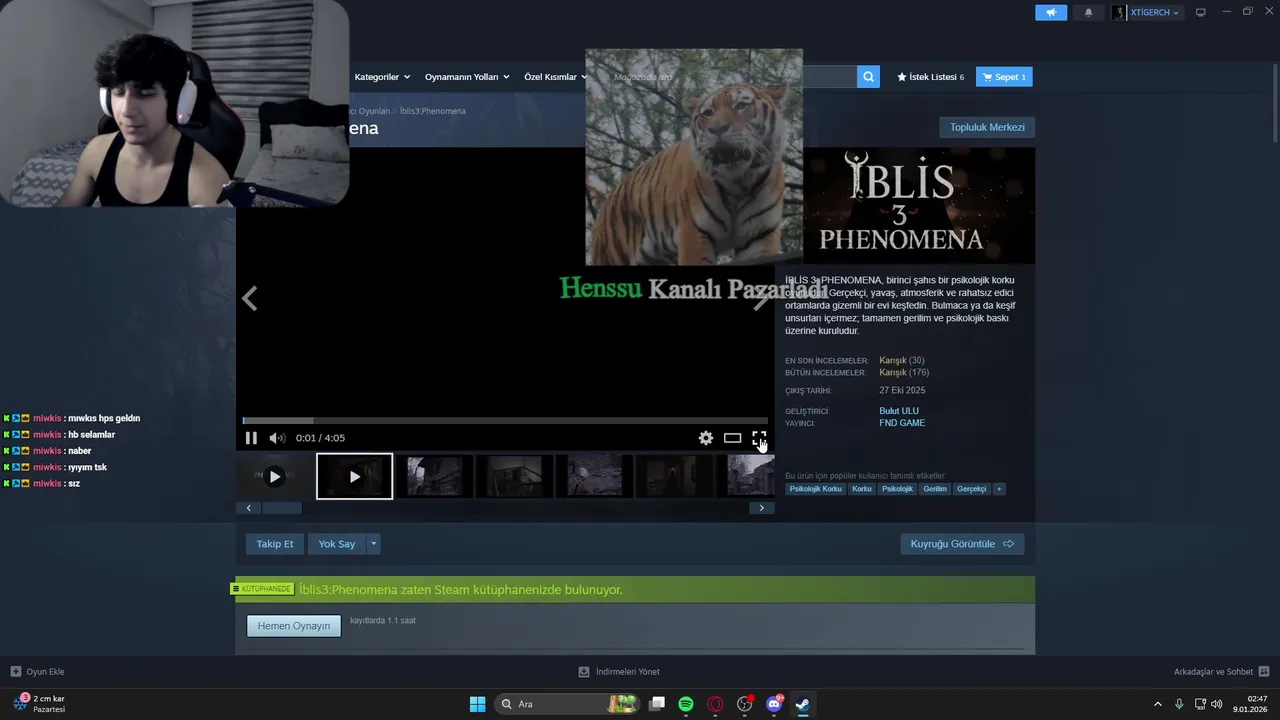The height and width of the screenshot is (720, 1280).
Task: Open Steam big picture display icon
Action: pyautogui.click(x=1201, y=12)
